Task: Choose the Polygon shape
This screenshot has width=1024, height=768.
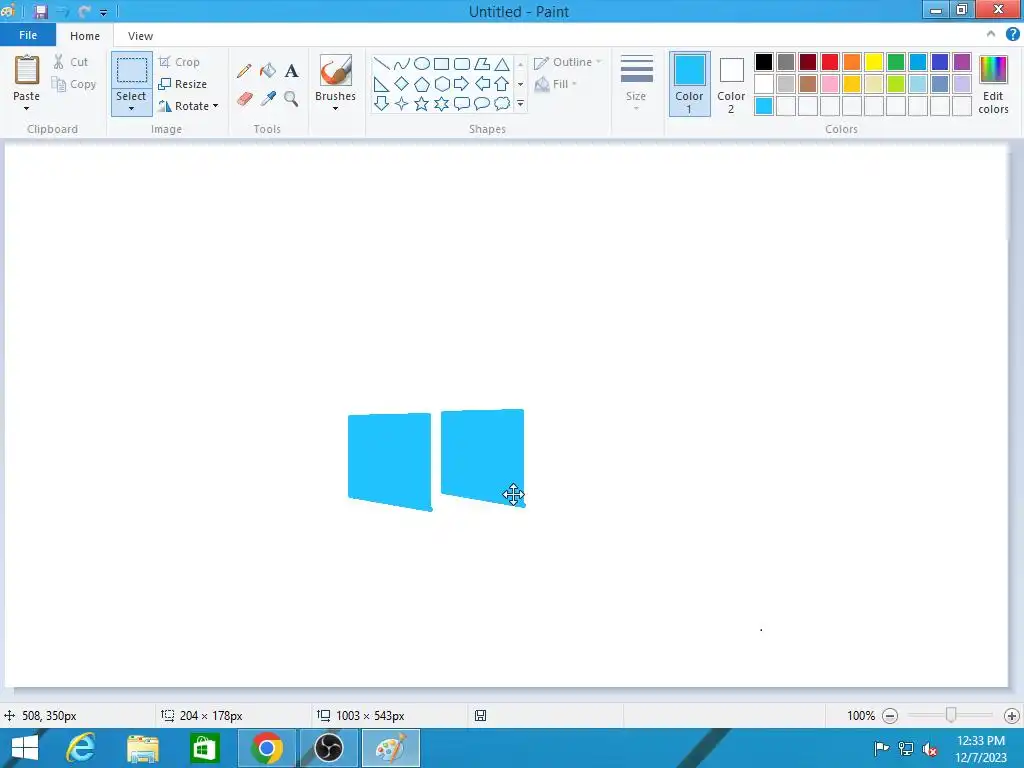Action: [x=482, y=63]
